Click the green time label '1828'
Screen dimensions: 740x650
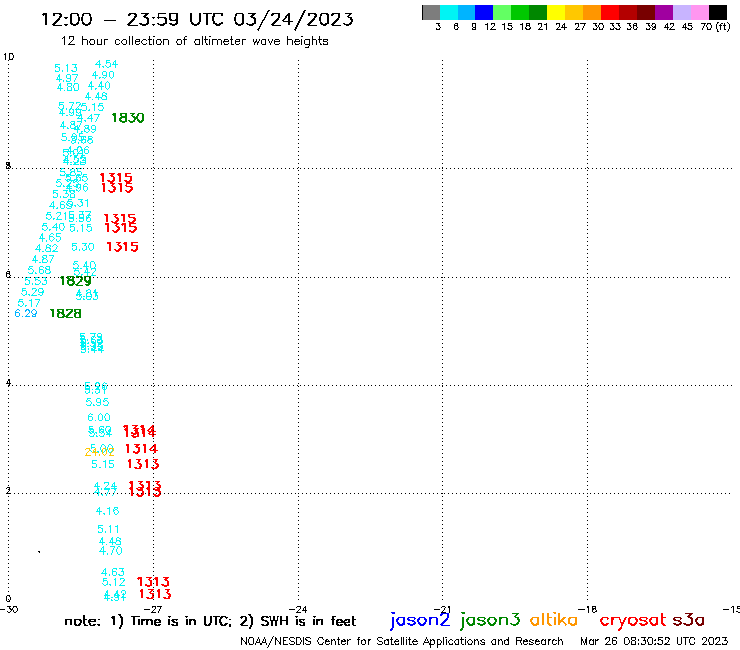[66, 313]
